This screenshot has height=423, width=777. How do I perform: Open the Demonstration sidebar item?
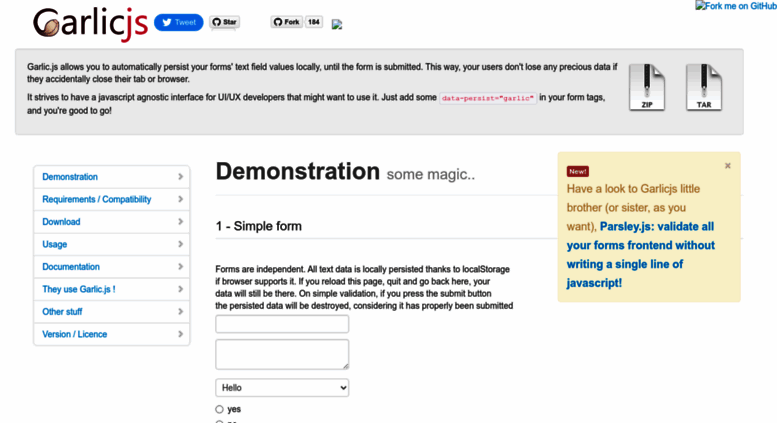[x=111, y=177]
